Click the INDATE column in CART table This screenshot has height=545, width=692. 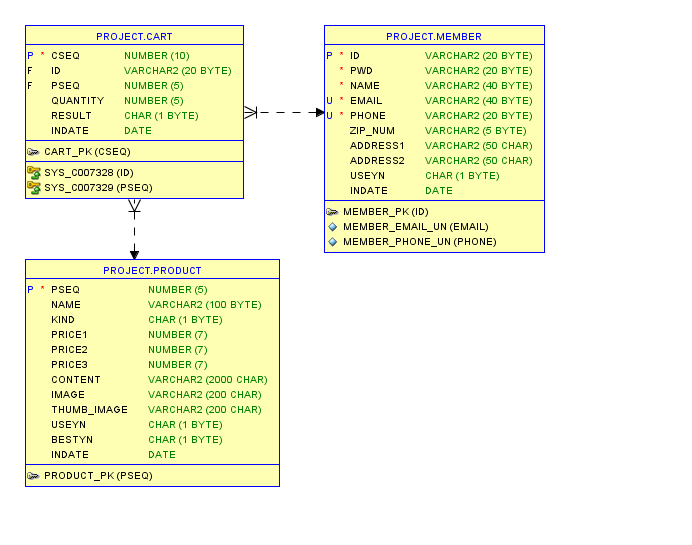70,131
